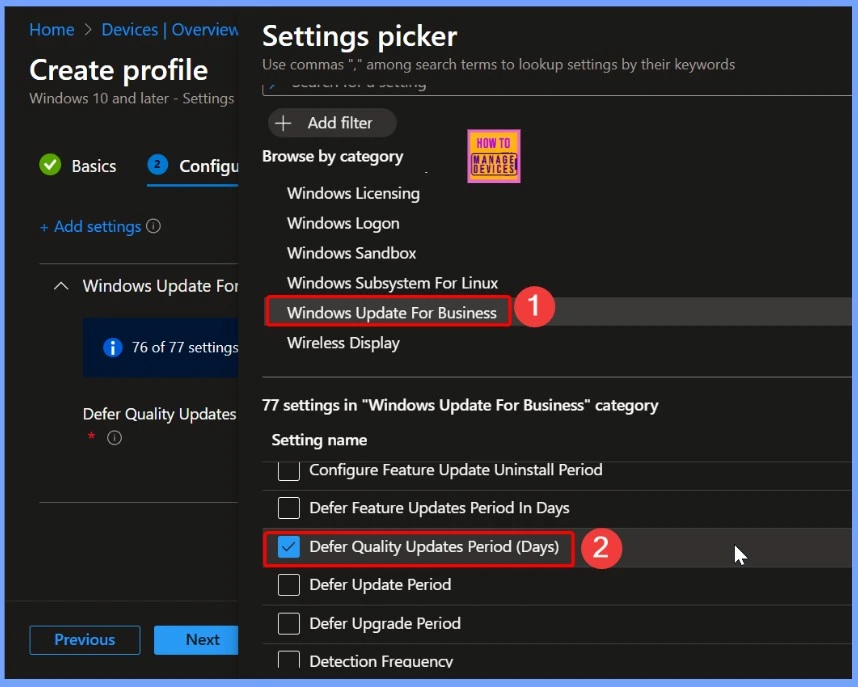The height and width of the screenshot is (687, 858).
Task: Click the How To Manage Devices logo
Action: pyautogui.click(x=493, y=156)
